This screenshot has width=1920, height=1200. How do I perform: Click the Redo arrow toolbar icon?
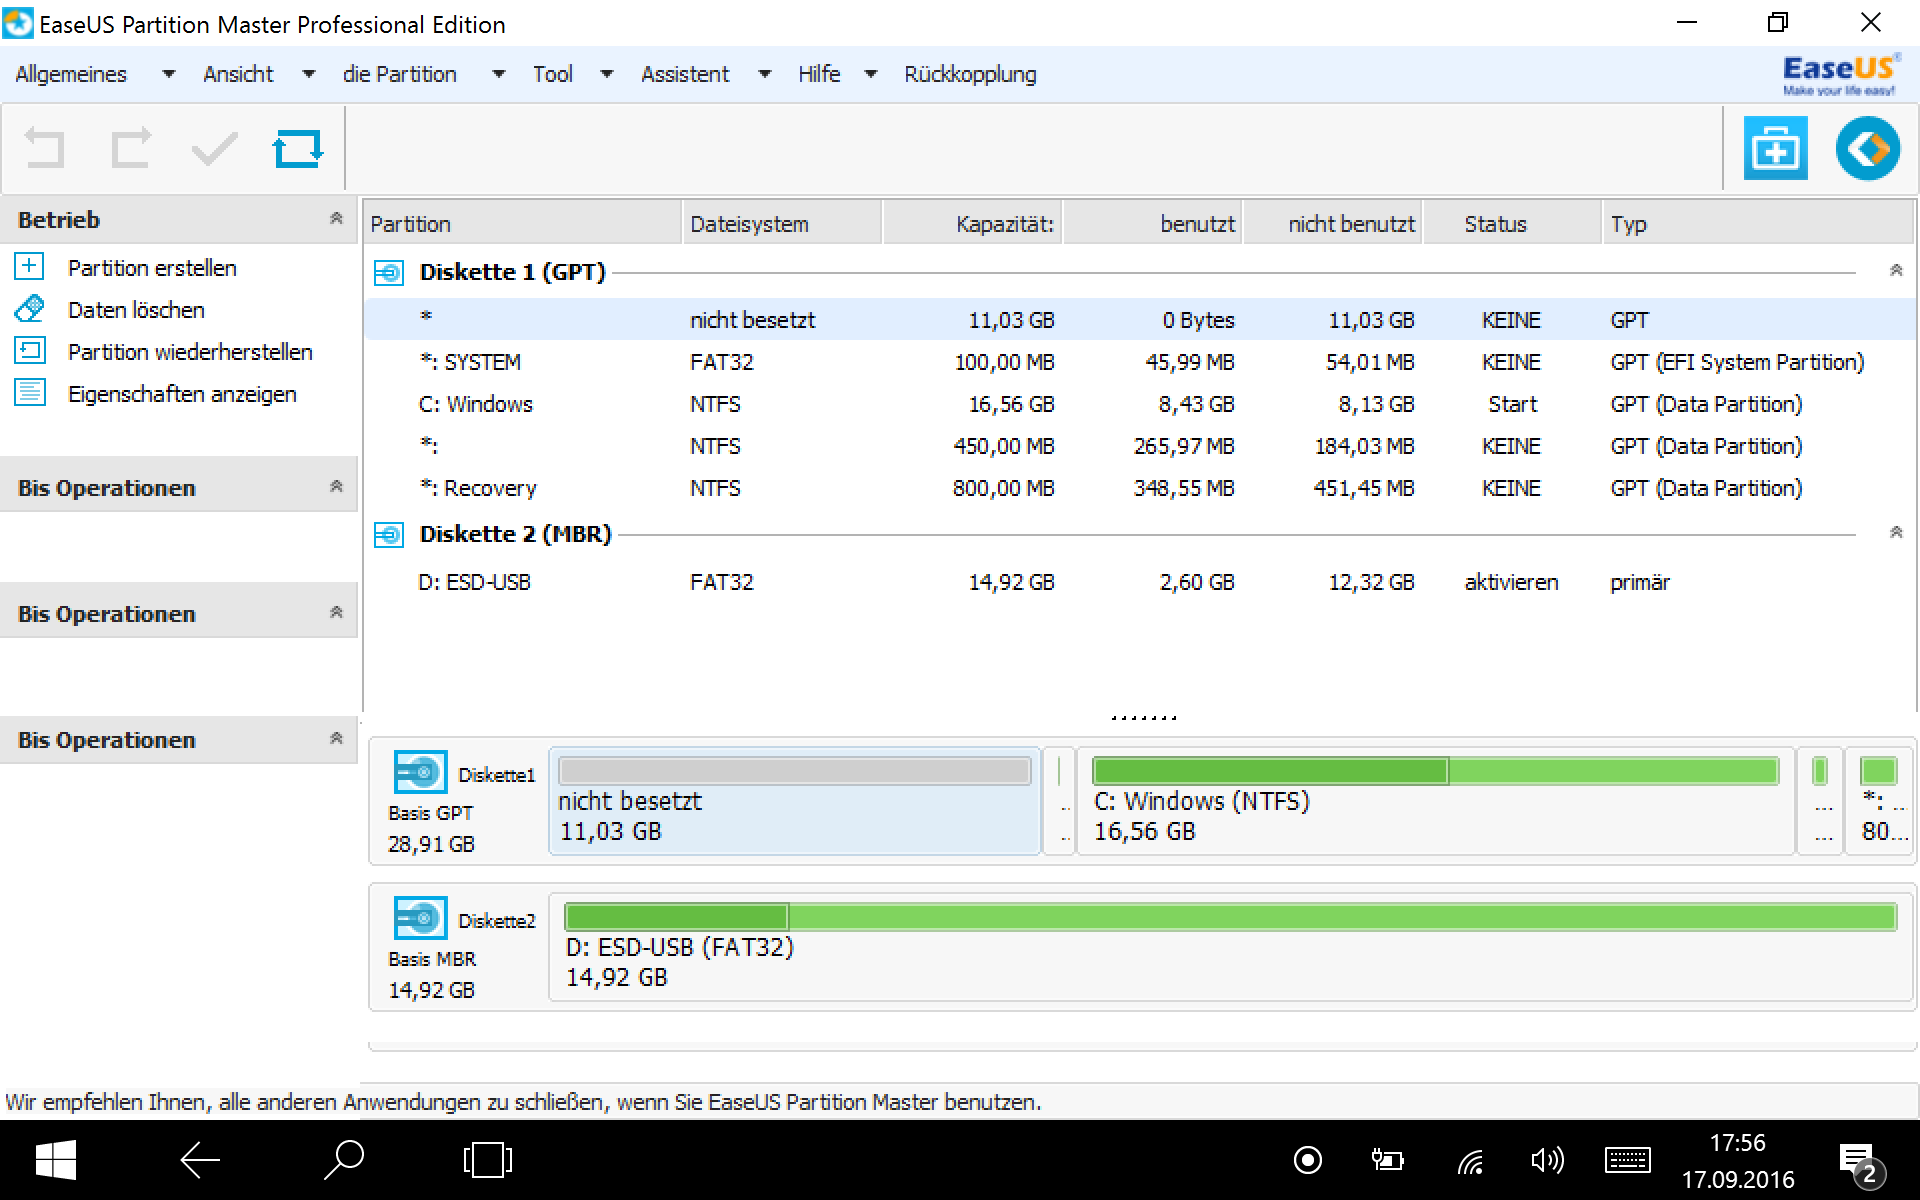(x=130, y=149)
